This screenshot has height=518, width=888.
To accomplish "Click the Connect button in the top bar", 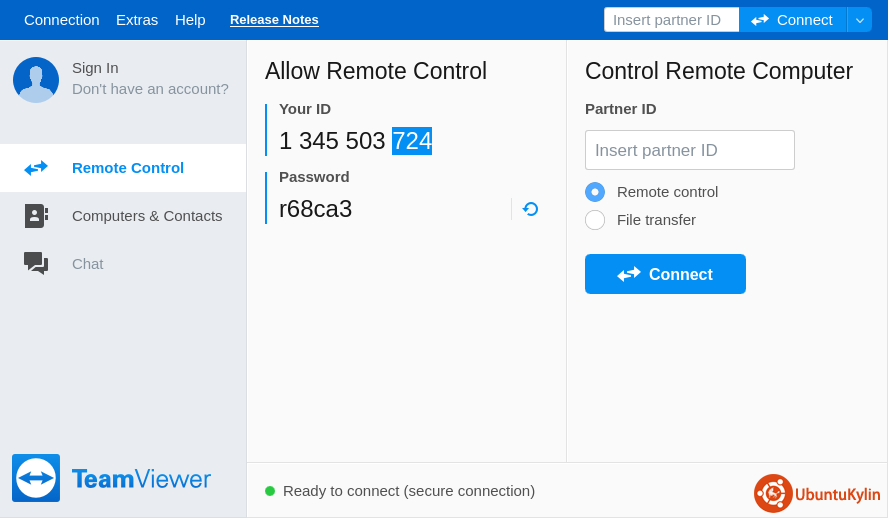I will pos(793,20).
